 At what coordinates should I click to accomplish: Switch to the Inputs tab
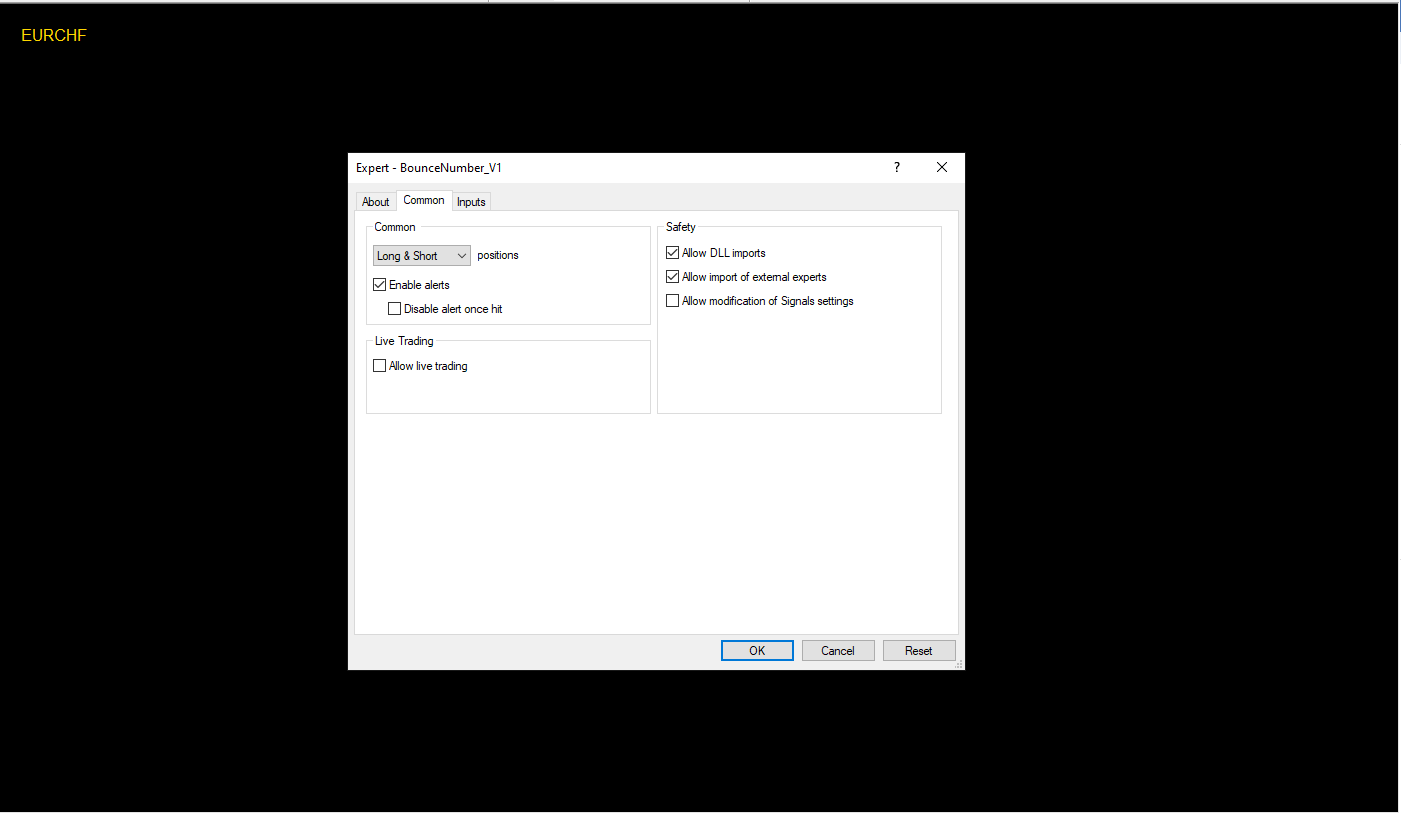[471, 202]
